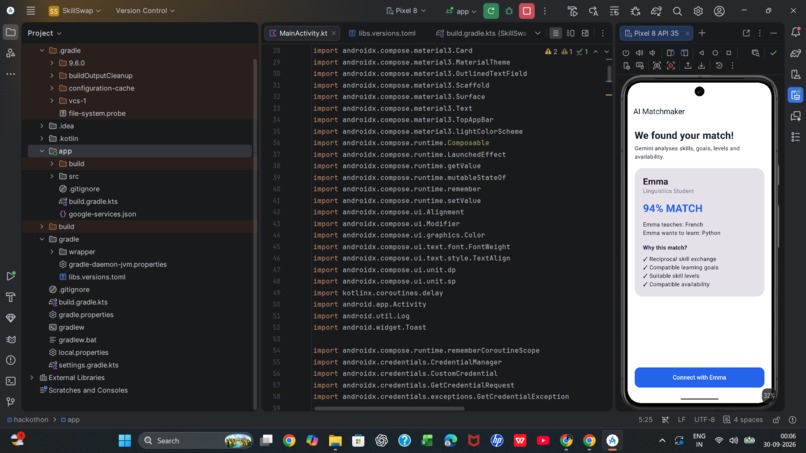Image resolution: width=806 pixels, height=453 pixels.
Task: Open the Windows Start menu
Action: [x=124, y=441]
